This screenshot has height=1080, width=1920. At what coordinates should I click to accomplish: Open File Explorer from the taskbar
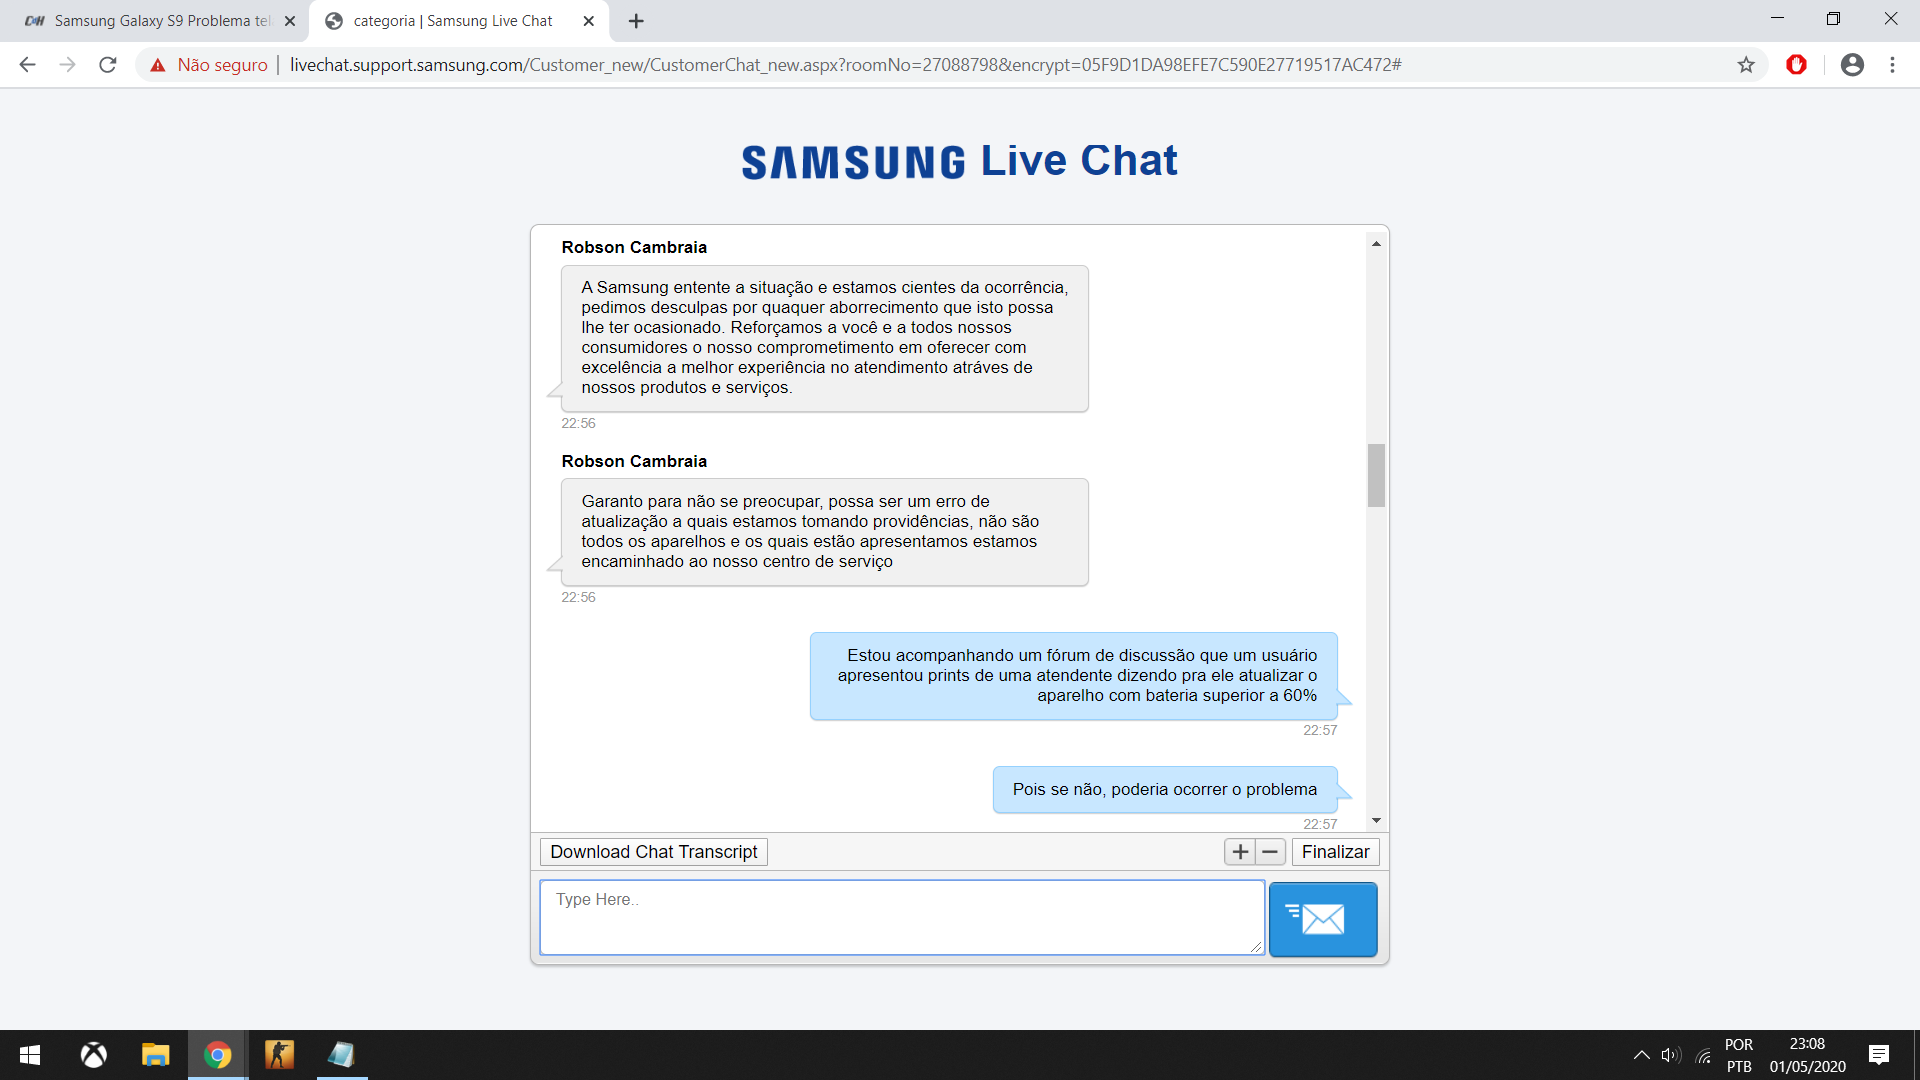[155, 1055]
